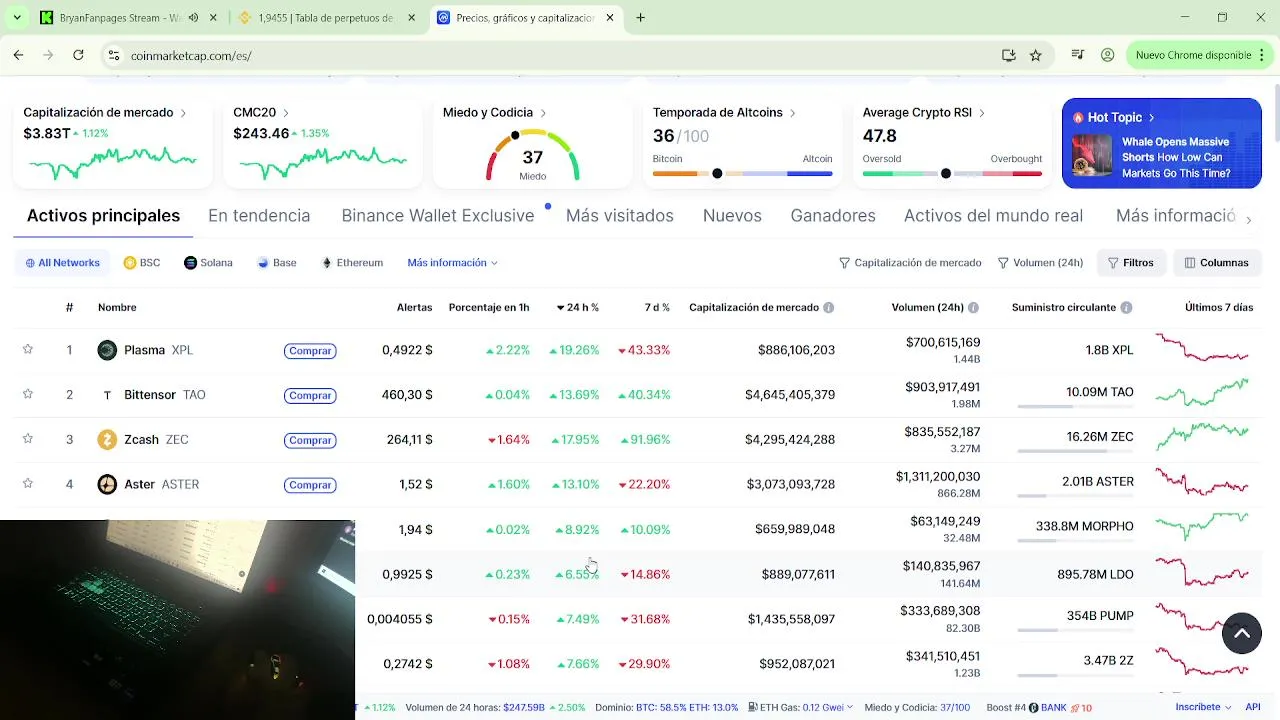Buy Plasma with Comprar button

click(x=310, y=351)
